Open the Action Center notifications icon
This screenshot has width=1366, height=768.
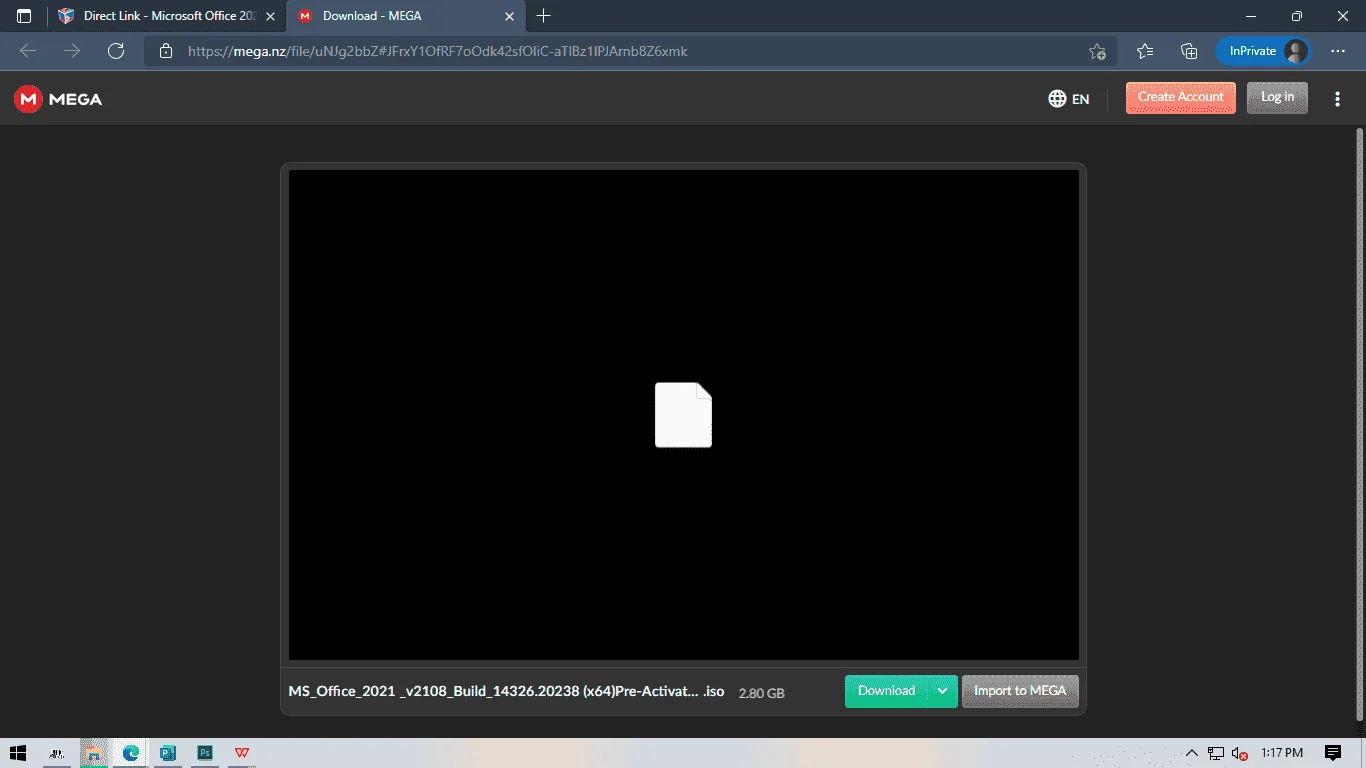(x=1333, y=753)
